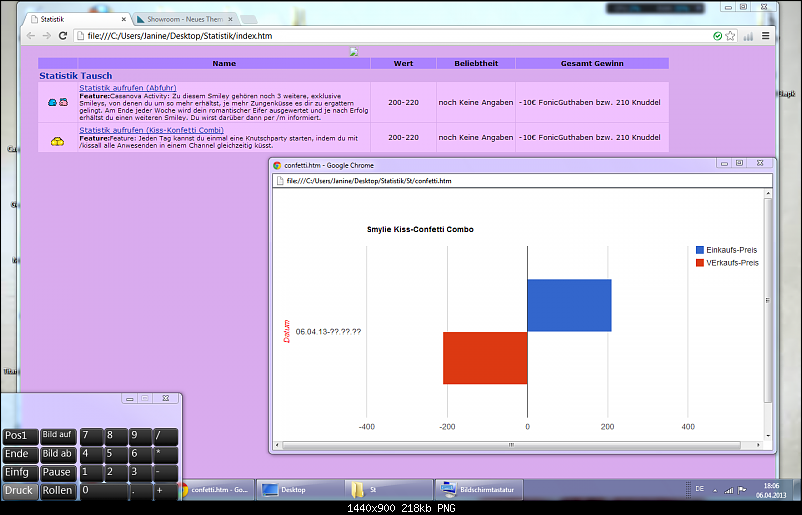Click the Chrome icon in the confetti.htm title bar

click(x=278, y=166)
